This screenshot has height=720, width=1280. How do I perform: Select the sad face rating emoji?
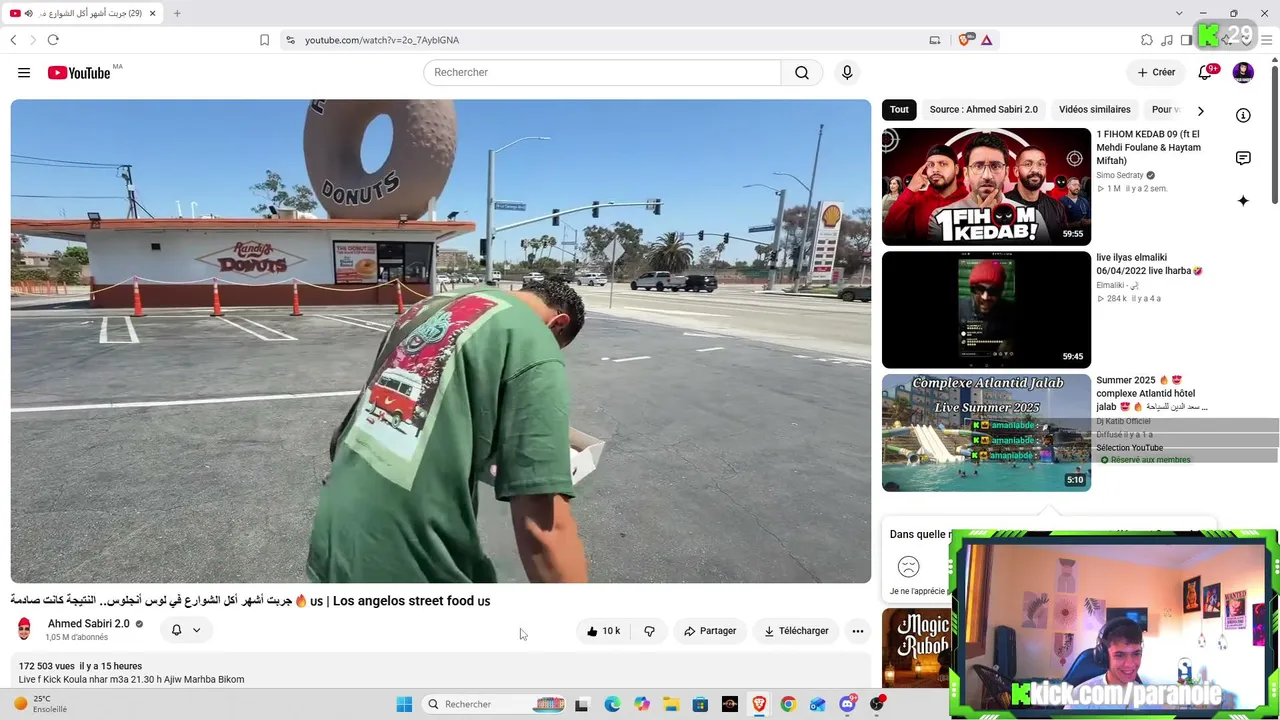[908, 567]
